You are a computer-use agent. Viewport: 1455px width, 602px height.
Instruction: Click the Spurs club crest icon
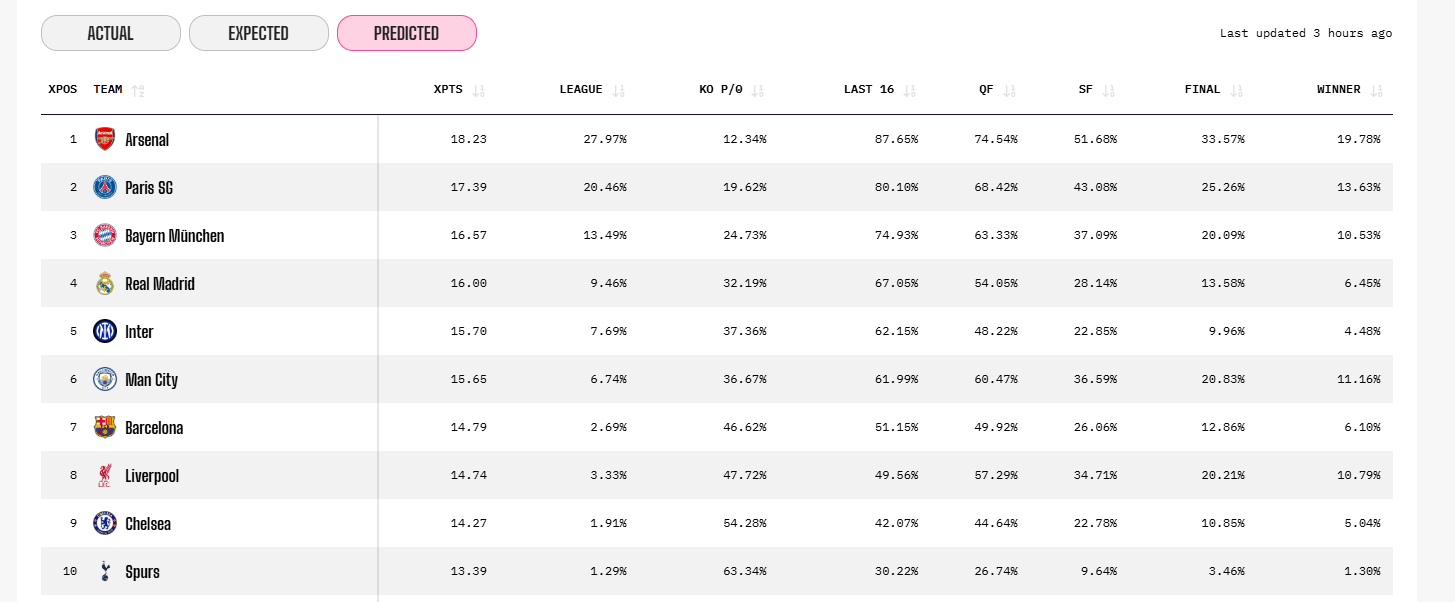tap(105, 571)
